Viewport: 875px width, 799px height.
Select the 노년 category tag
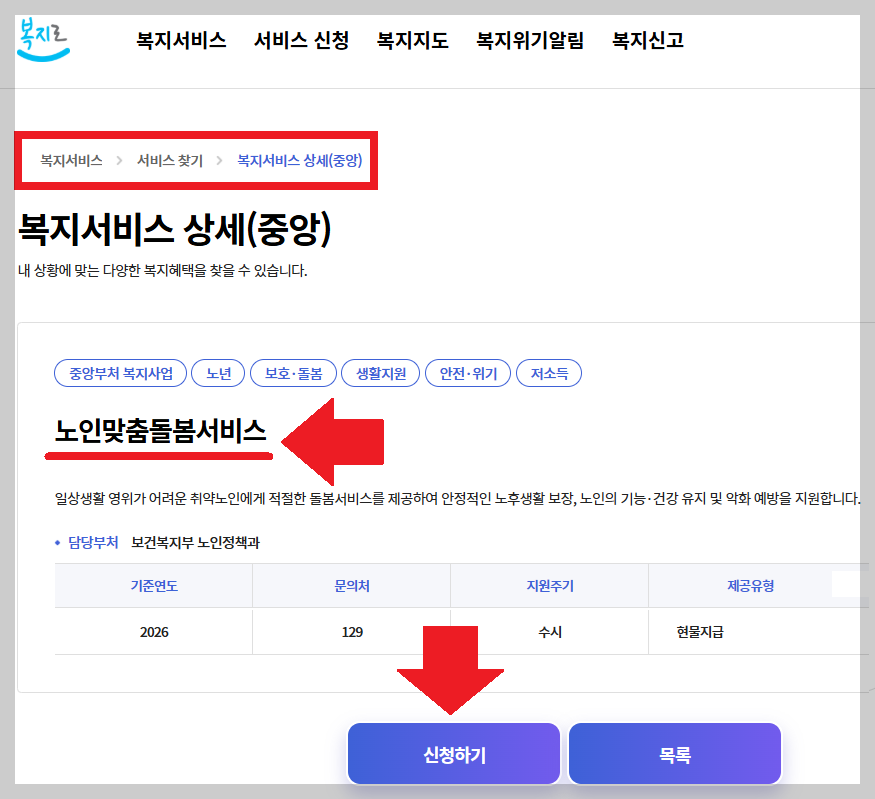pos(218,372)
